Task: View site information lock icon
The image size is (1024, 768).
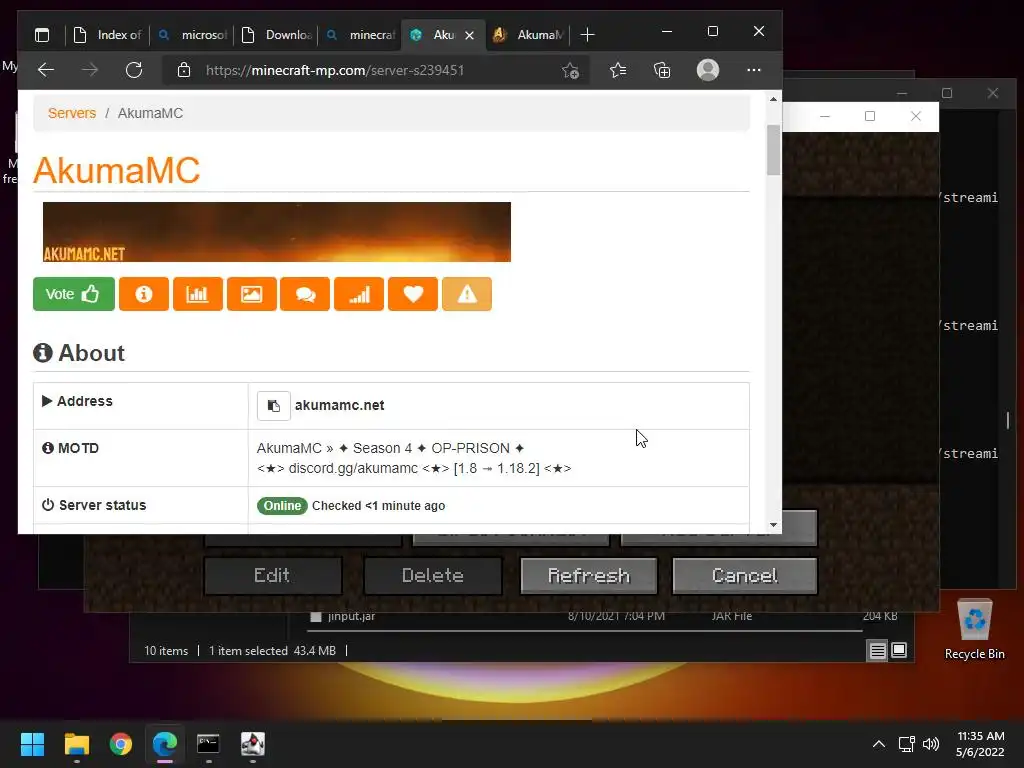Action: click(x=184, y=70)
